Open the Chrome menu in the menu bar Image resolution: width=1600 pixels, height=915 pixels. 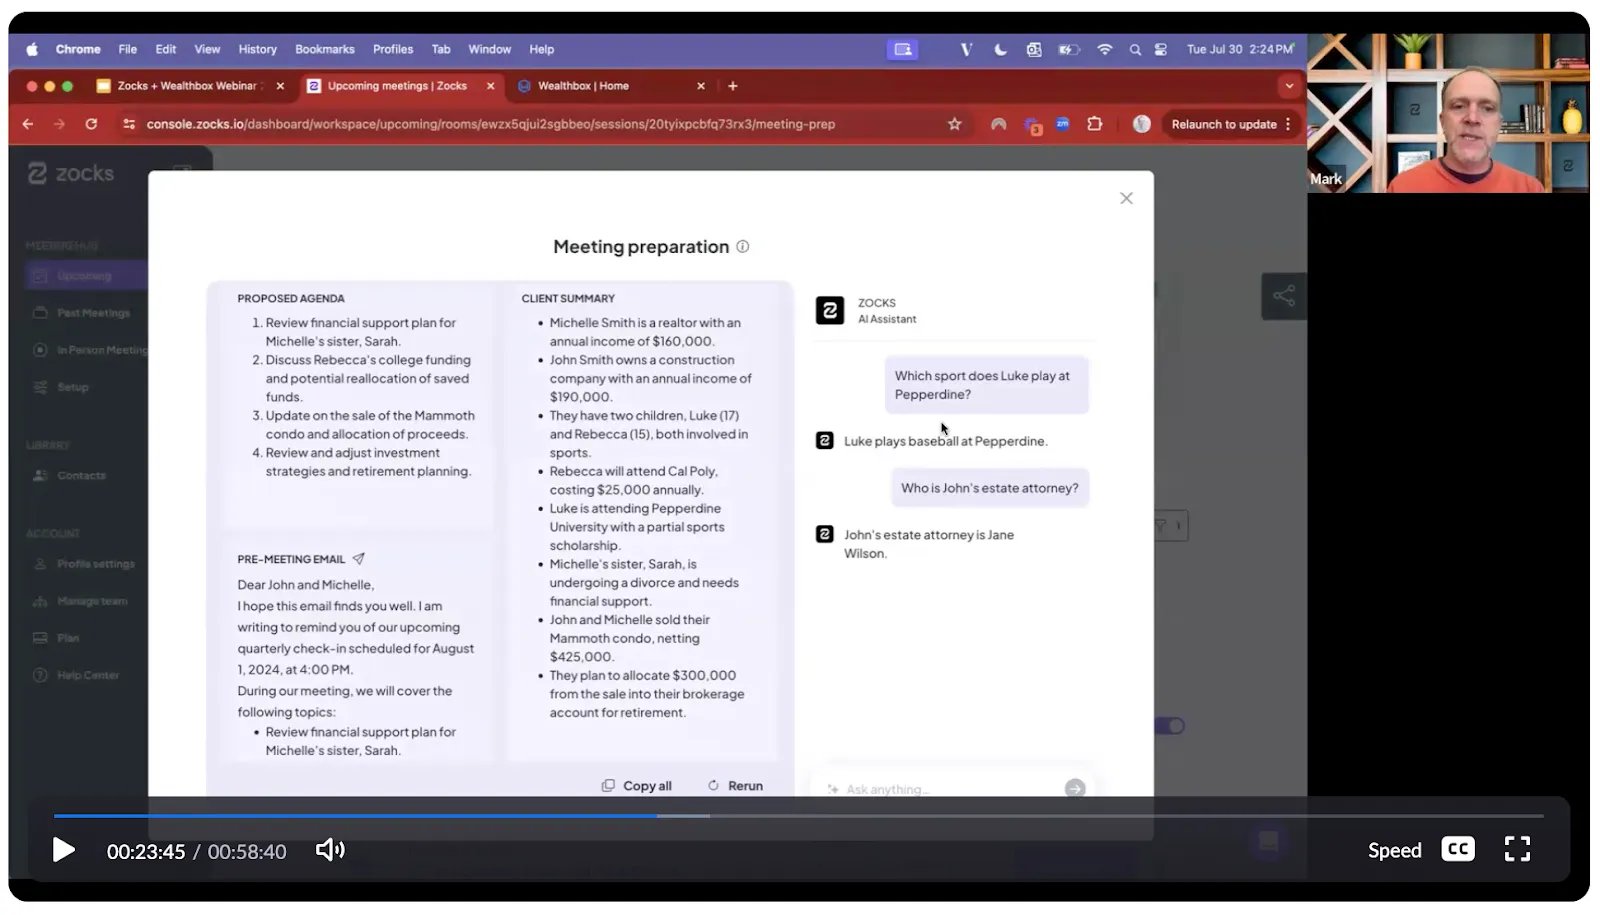[x=78, y=49]
